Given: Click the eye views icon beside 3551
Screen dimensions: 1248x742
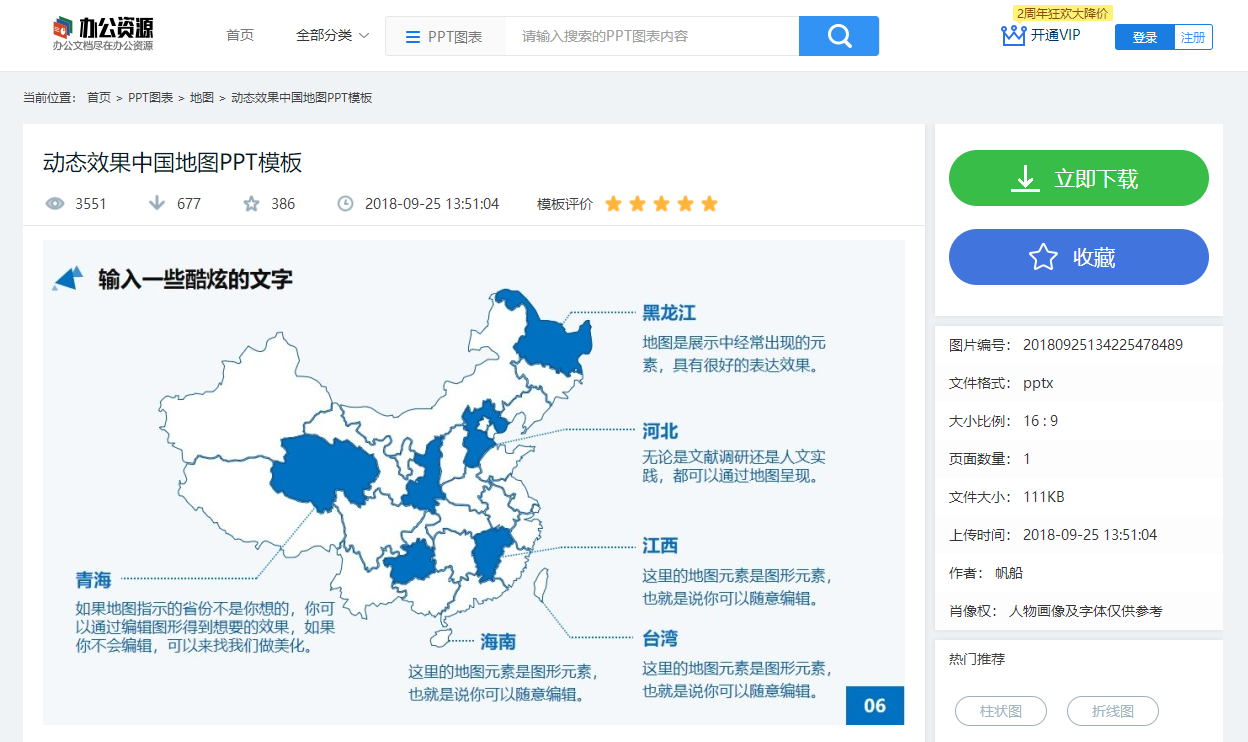Looking at the screenshot, I should [55, 204].
